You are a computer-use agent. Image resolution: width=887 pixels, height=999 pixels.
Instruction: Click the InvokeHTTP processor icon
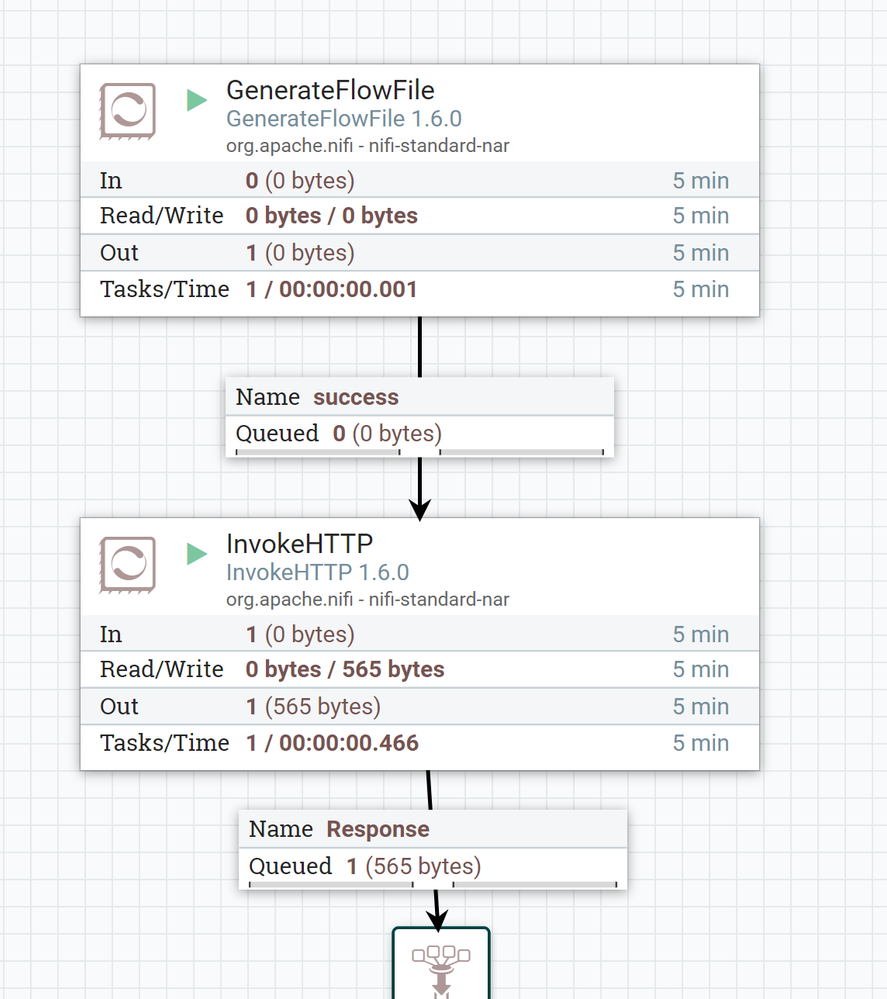tap(127, 563)
